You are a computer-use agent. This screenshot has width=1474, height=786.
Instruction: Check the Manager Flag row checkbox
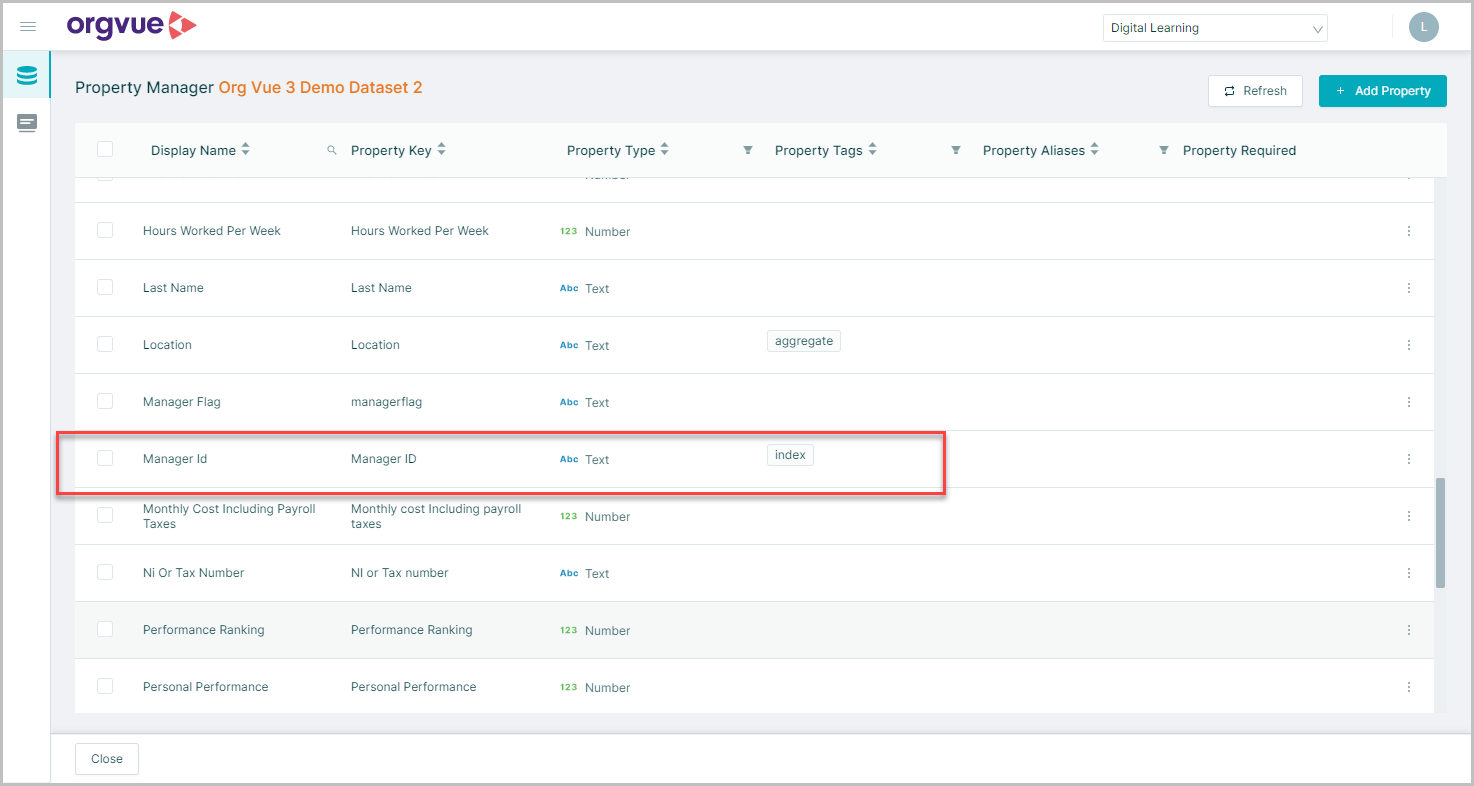105,401
